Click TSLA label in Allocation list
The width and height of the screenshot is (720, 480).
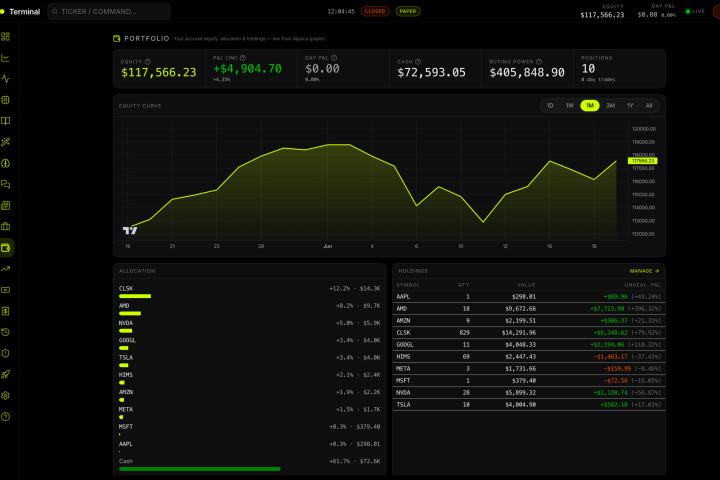pos(126,357)
